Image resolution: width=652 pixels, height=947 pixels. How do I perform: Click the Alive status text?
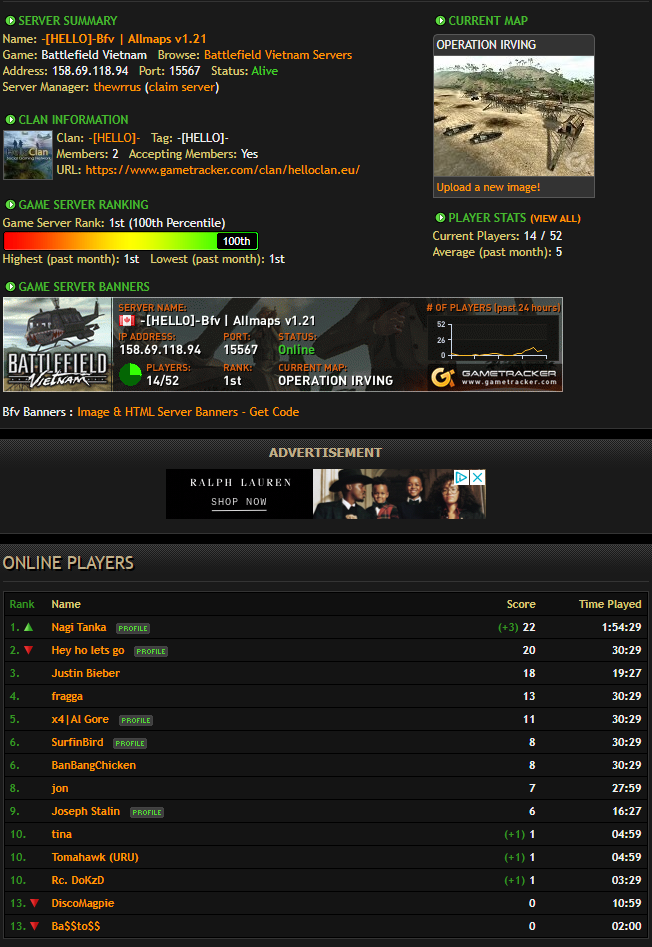click(264, 71)
